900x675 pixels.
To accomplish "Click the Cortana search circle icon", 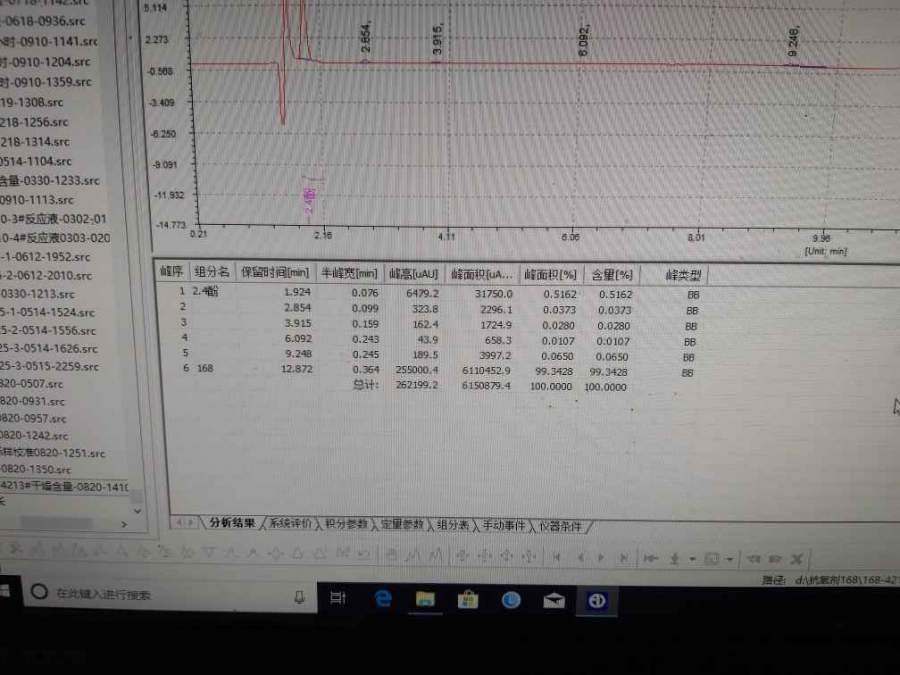I will 39,592.
